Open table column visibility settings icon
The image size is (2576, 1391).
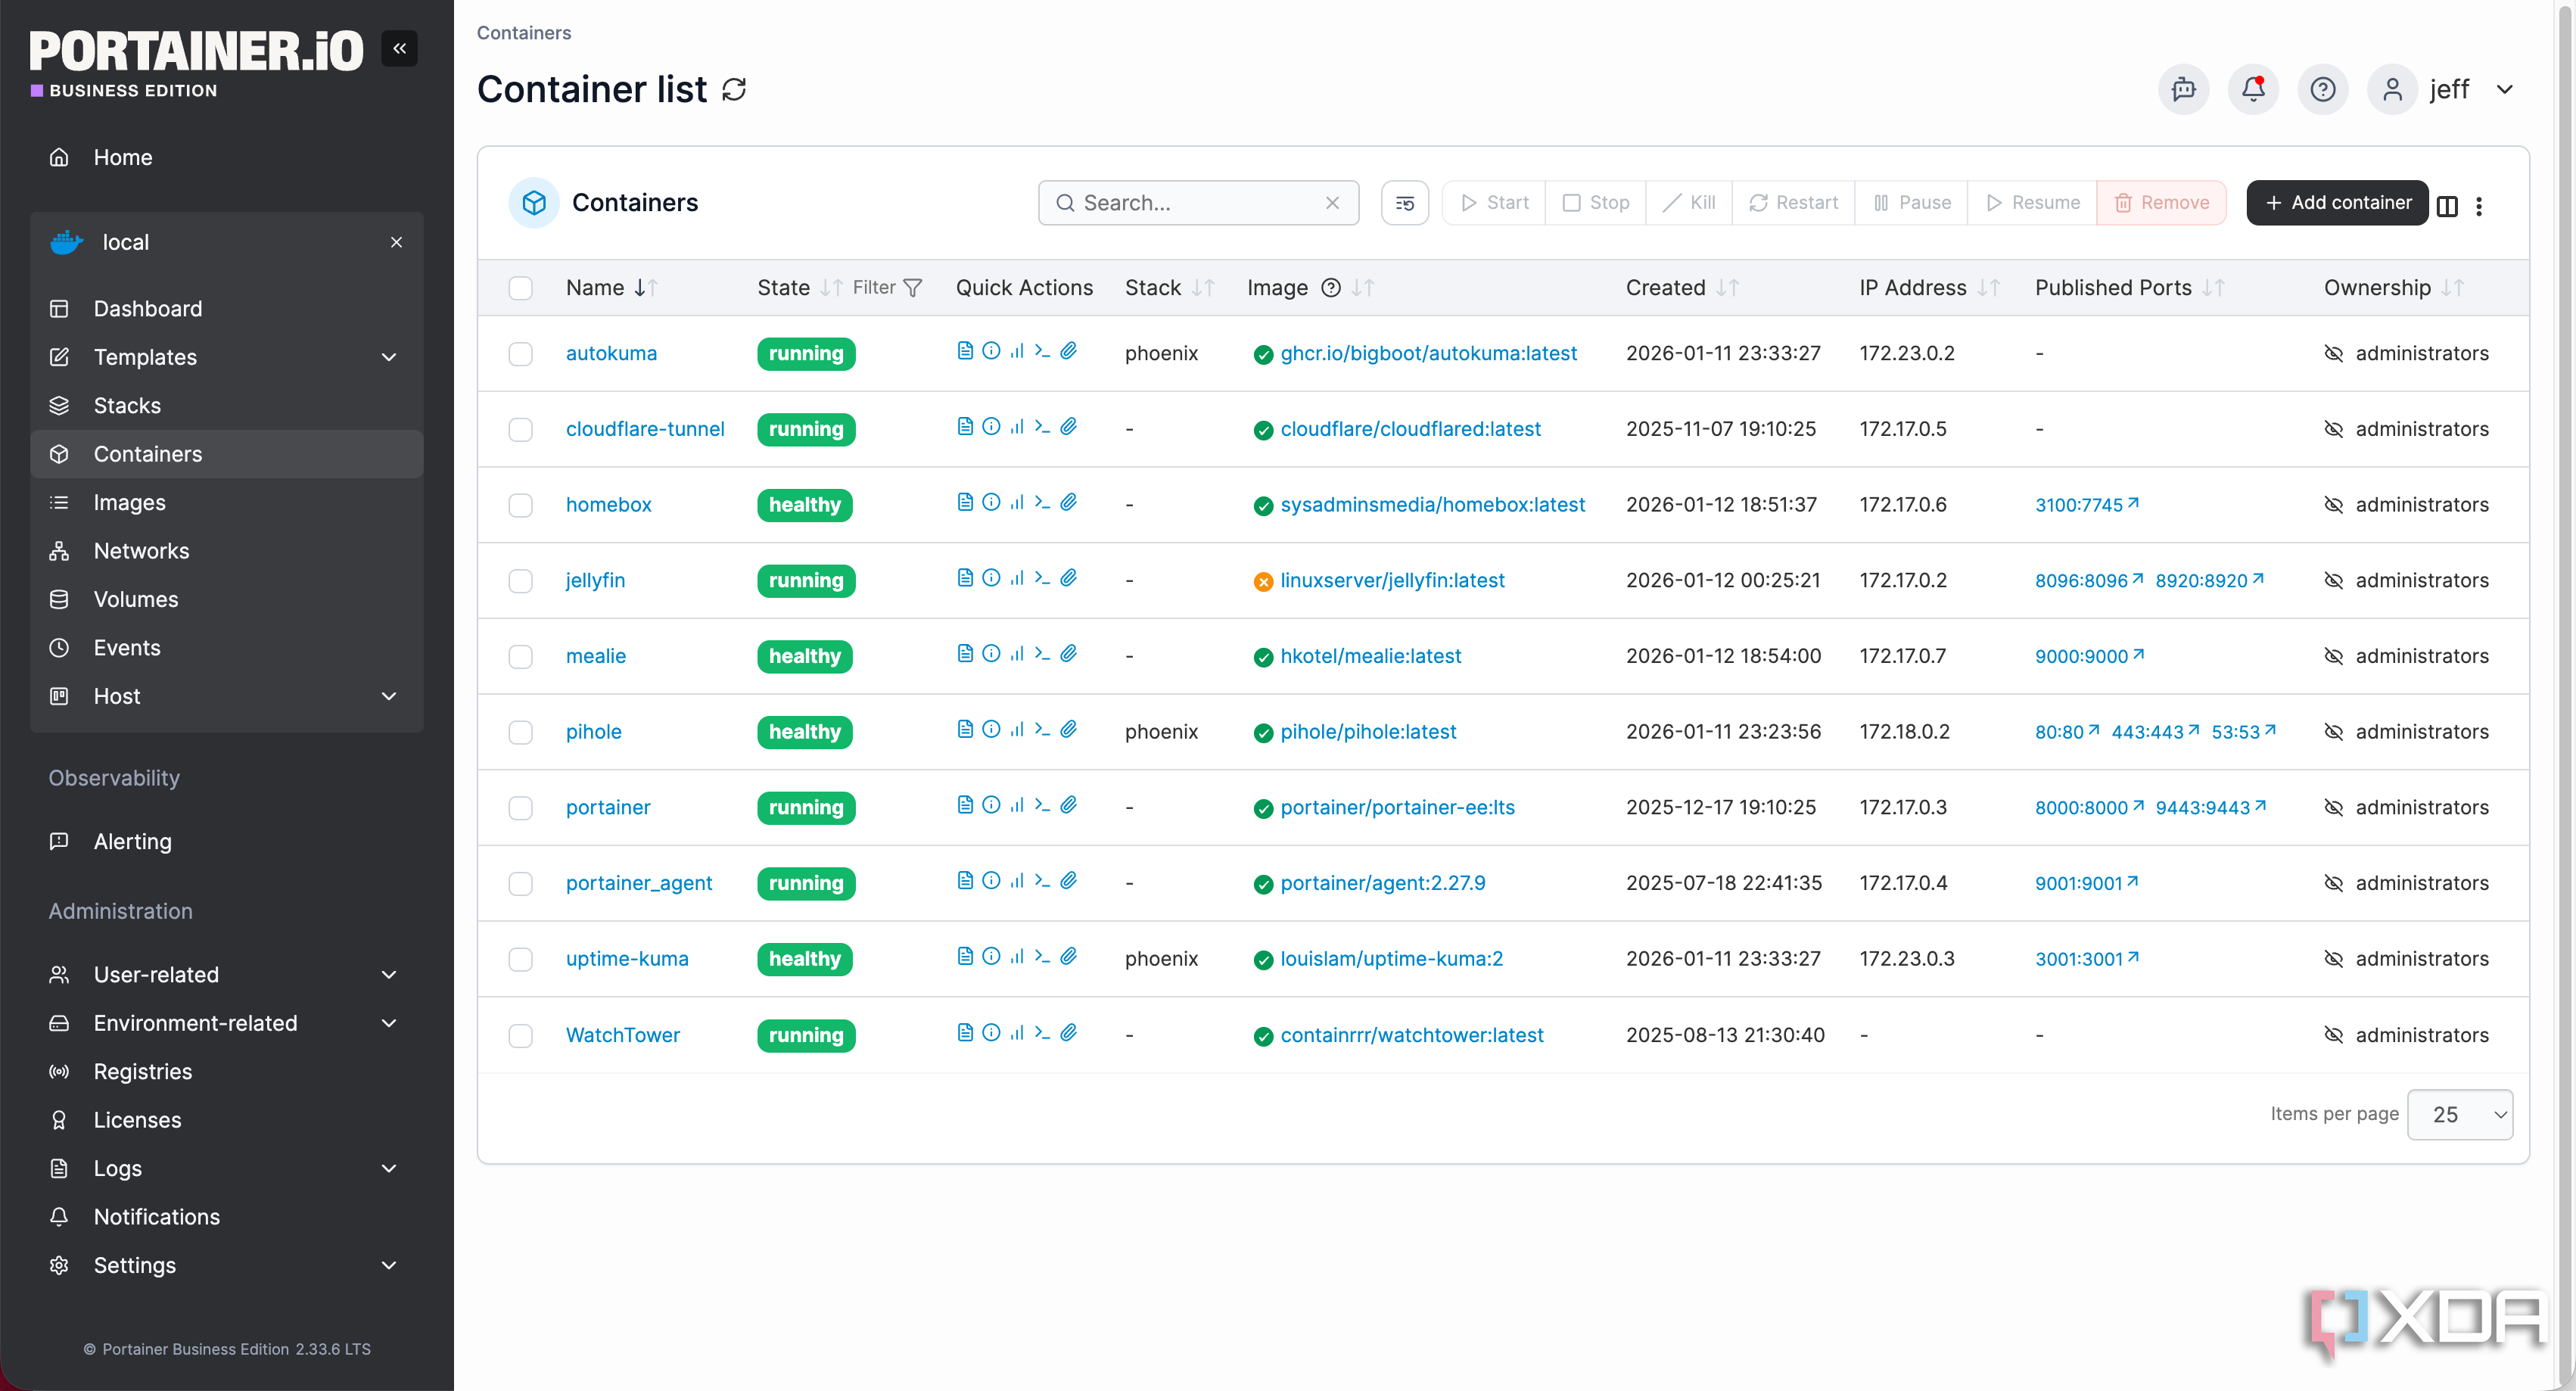2446,206
